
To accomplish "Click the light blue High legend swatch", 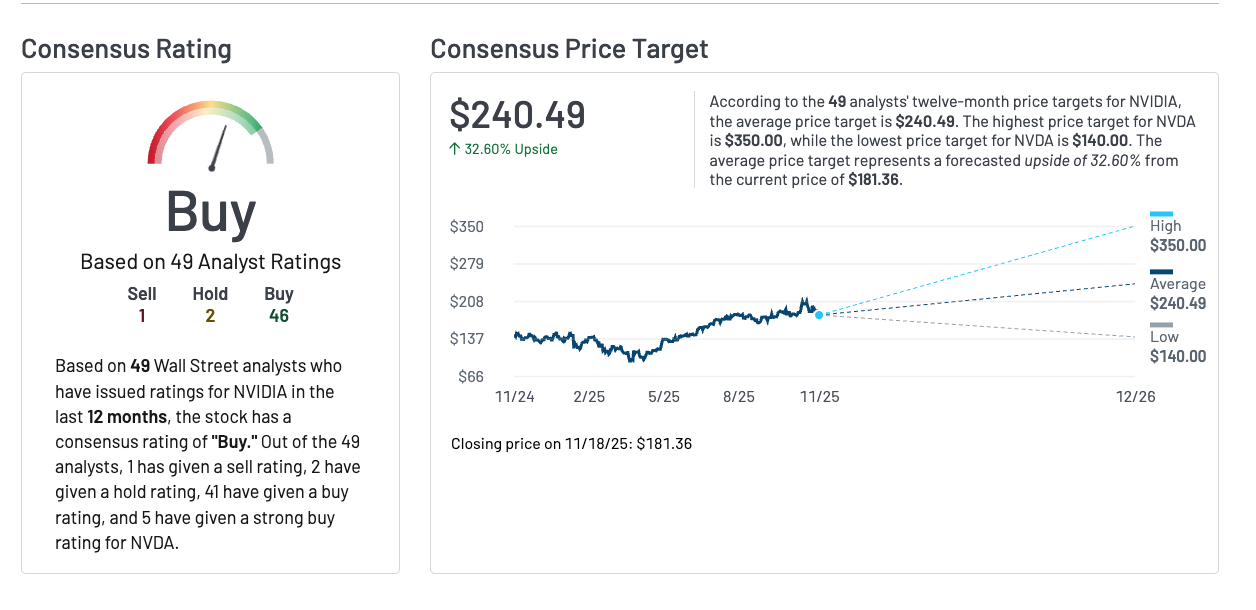I will pyautogui.click(x=1161, y=213).
